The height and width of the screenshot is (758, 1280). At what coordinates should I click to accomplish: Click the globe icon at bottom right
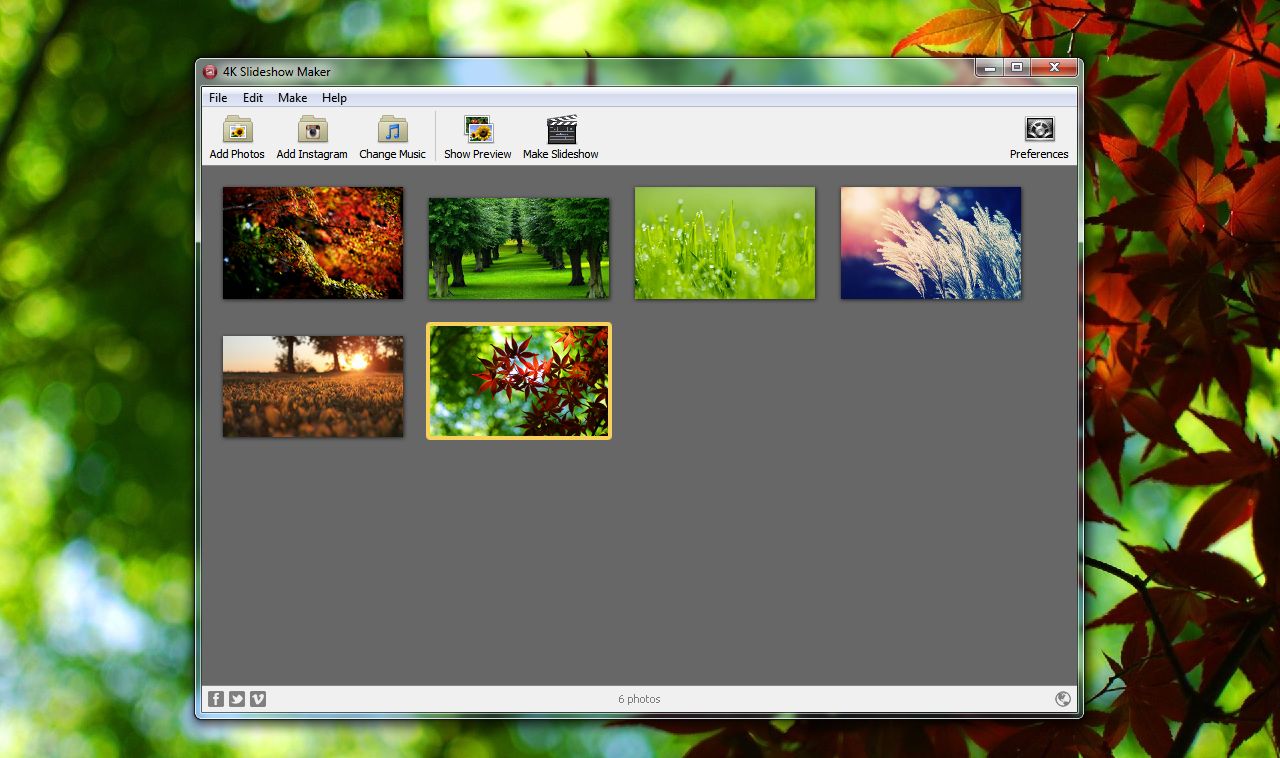pos(1063,699)
